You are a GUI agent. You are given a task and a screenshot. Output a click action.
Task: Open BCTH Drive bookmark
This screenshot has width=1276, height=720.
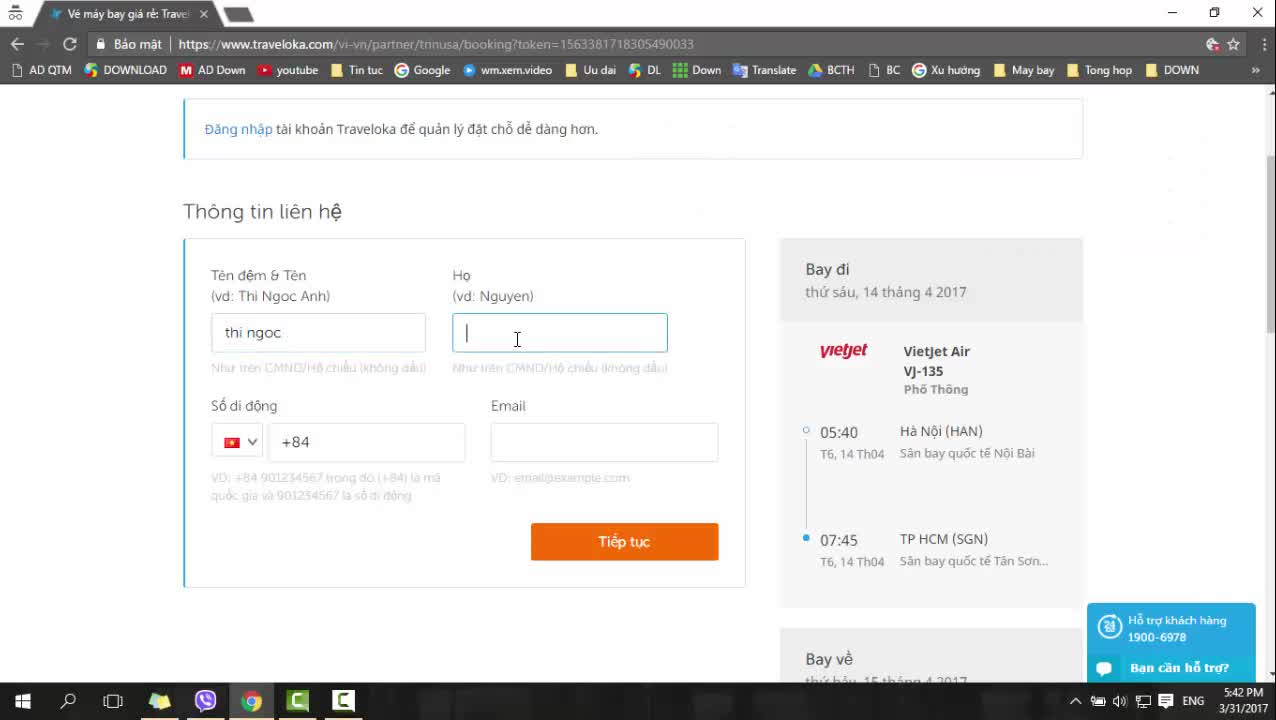831,70
